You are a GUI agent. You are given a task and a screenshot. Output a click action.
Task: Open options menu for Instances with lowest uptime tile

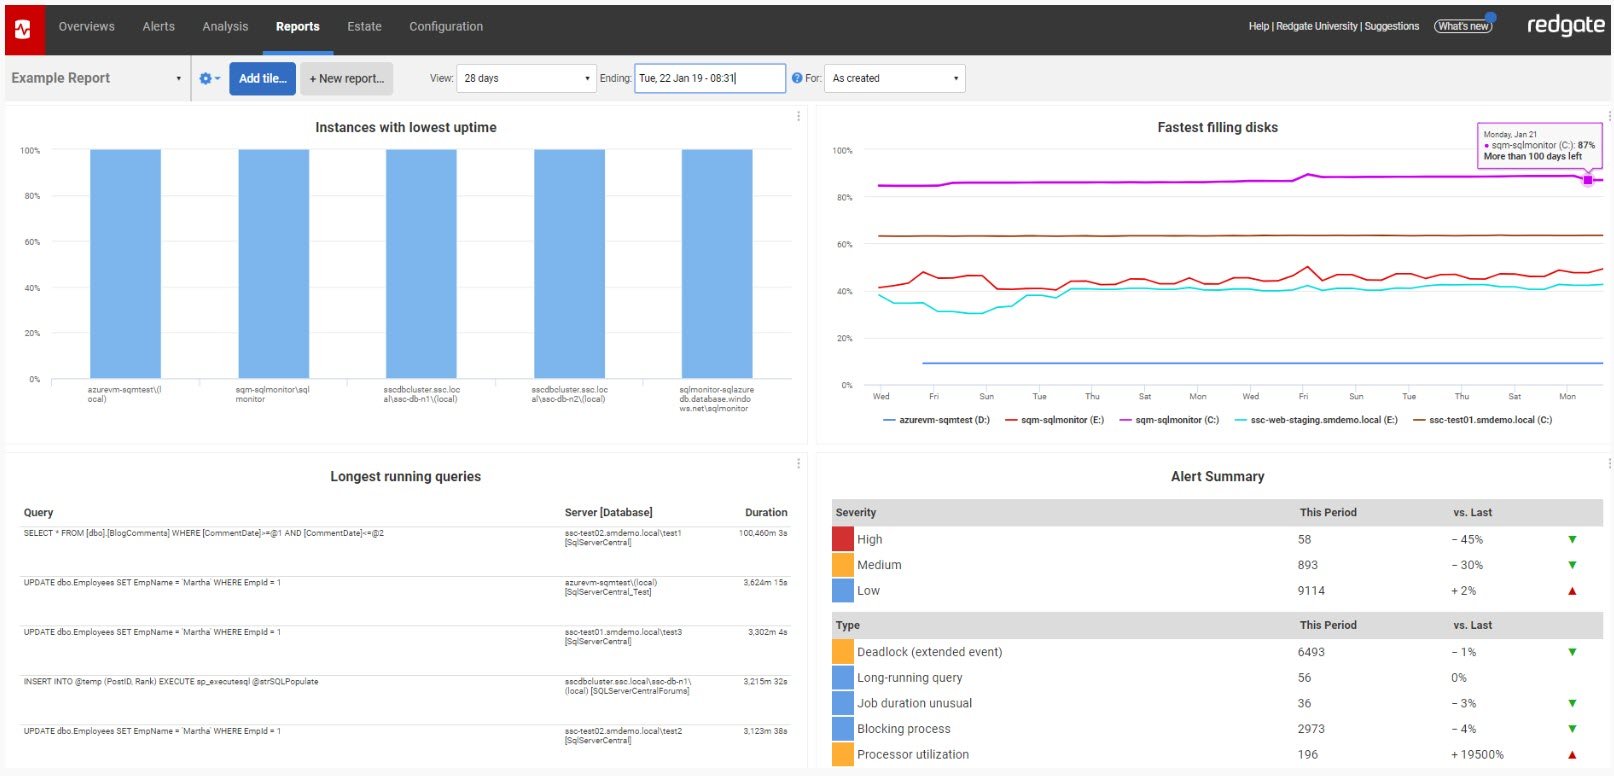pyautogui.click(x=798, y=117)
